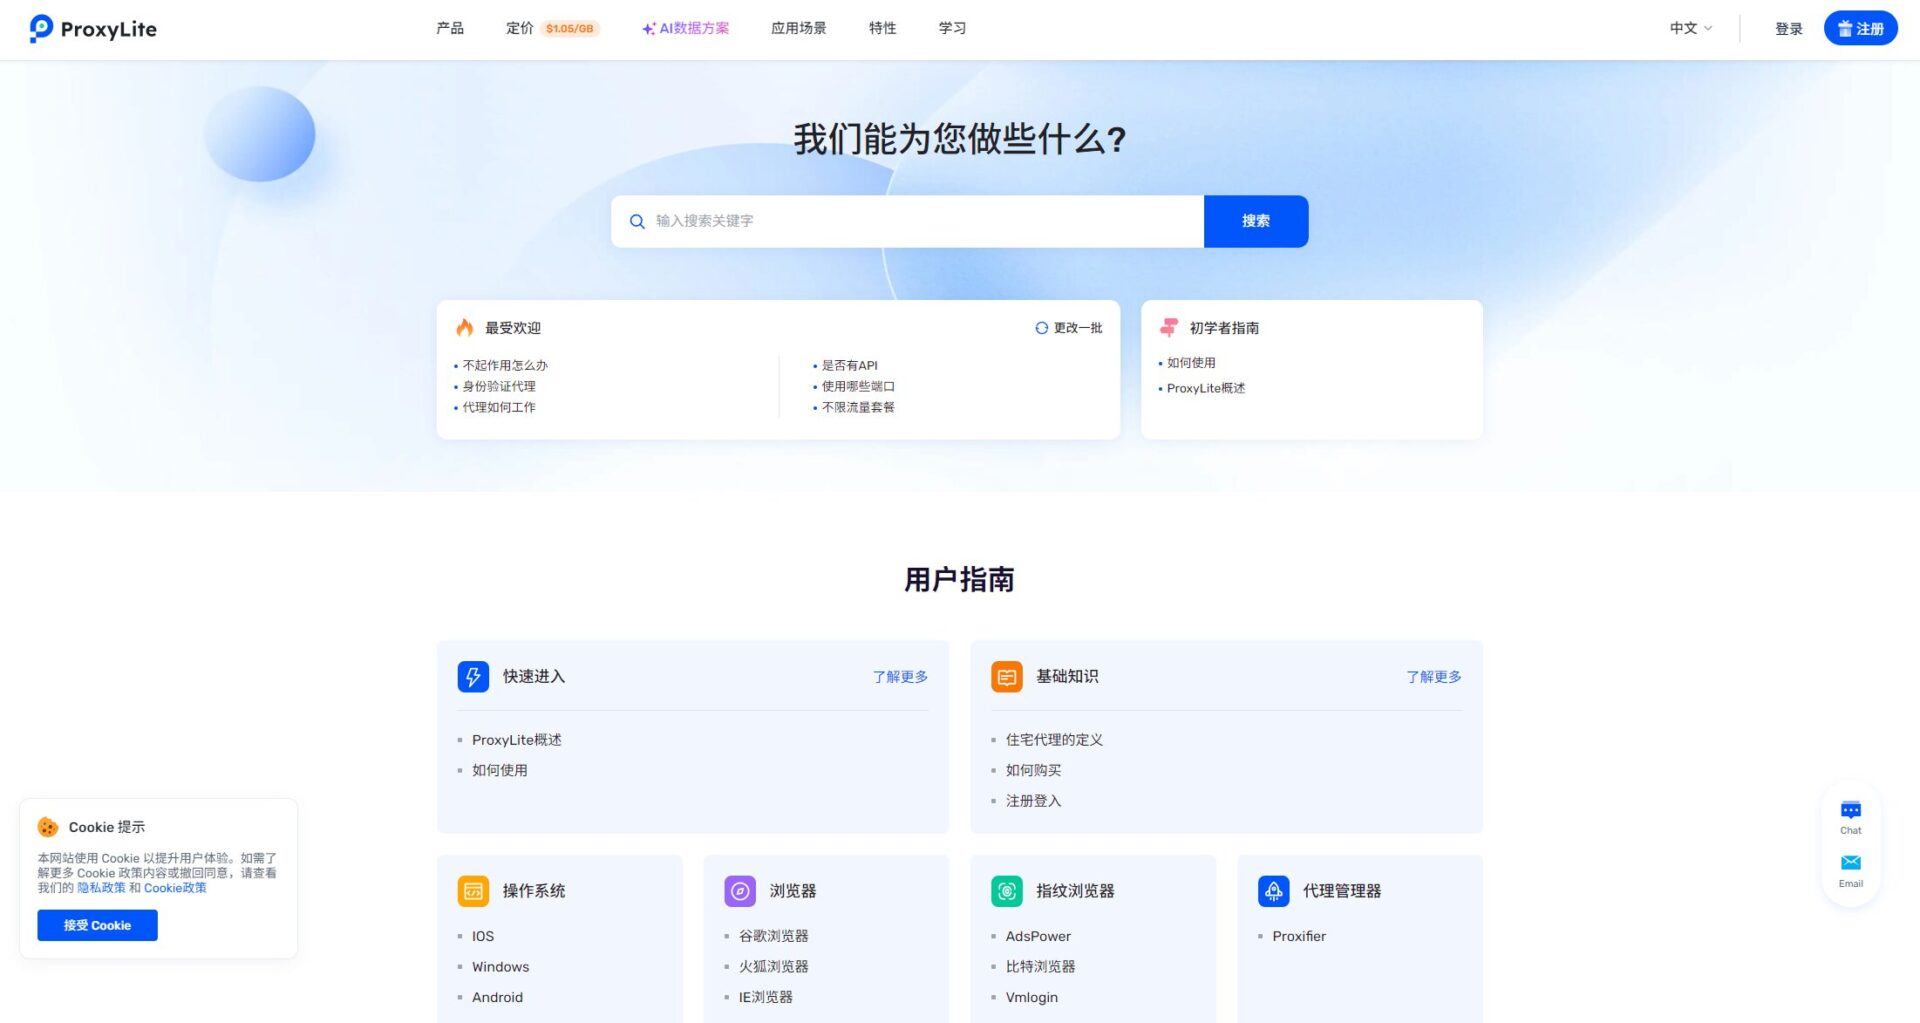The image size is (1920, 1023).
Task: Open 注册登入 article
Action: (1034, 801)
